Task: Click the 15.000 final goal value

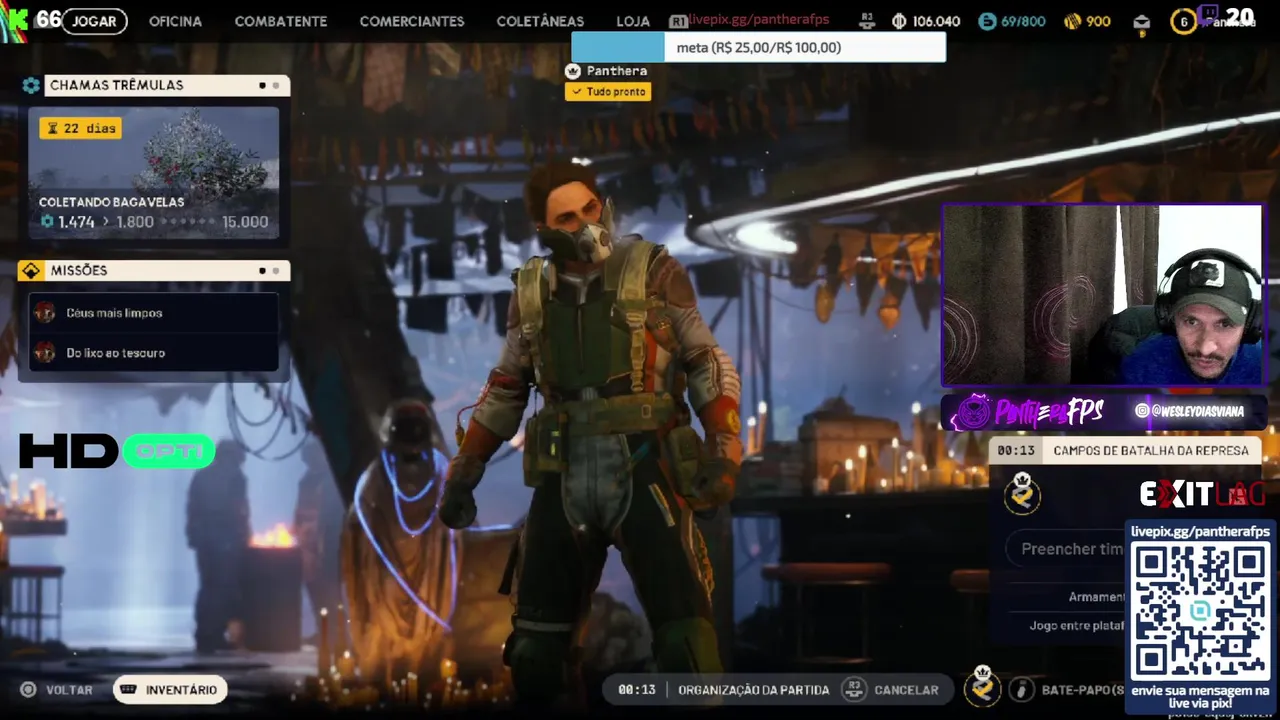Action: coord(245,222)
